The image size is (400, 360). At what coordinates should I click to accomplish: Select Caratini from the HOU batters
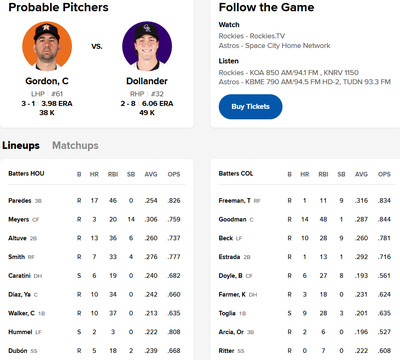(19, 276)
